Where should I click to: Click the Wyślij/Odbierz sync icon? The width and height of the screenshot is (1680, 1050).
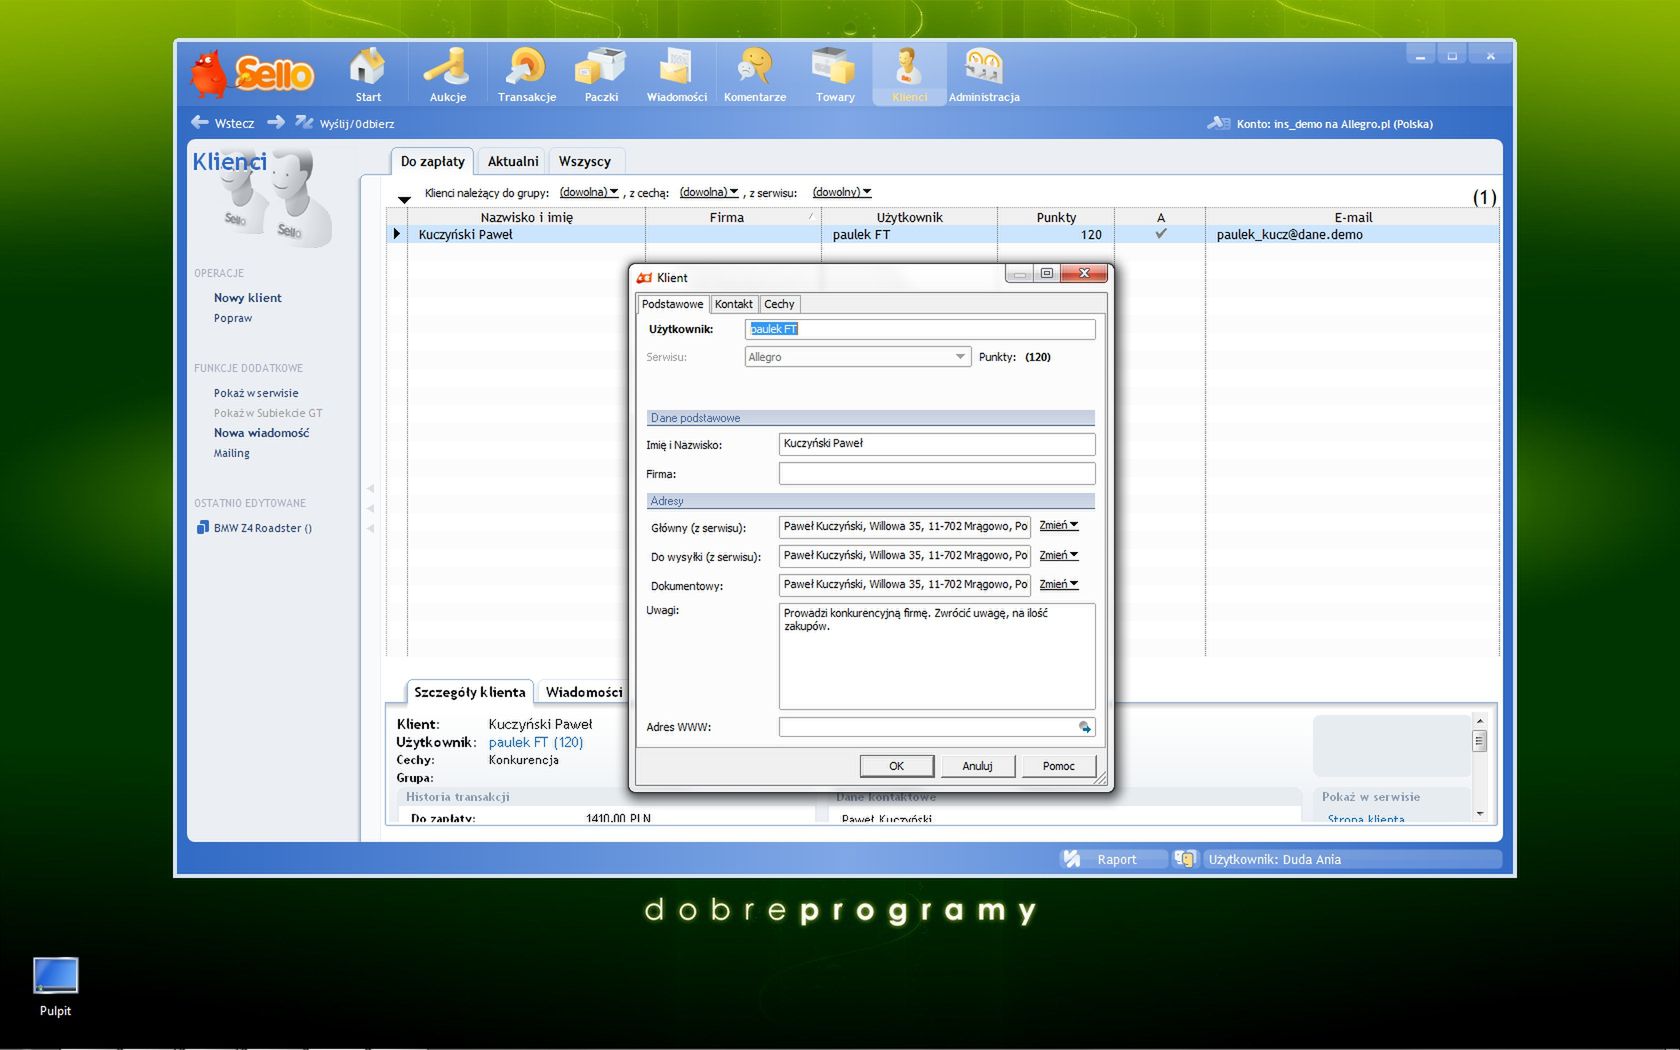[x=304, y=122]
